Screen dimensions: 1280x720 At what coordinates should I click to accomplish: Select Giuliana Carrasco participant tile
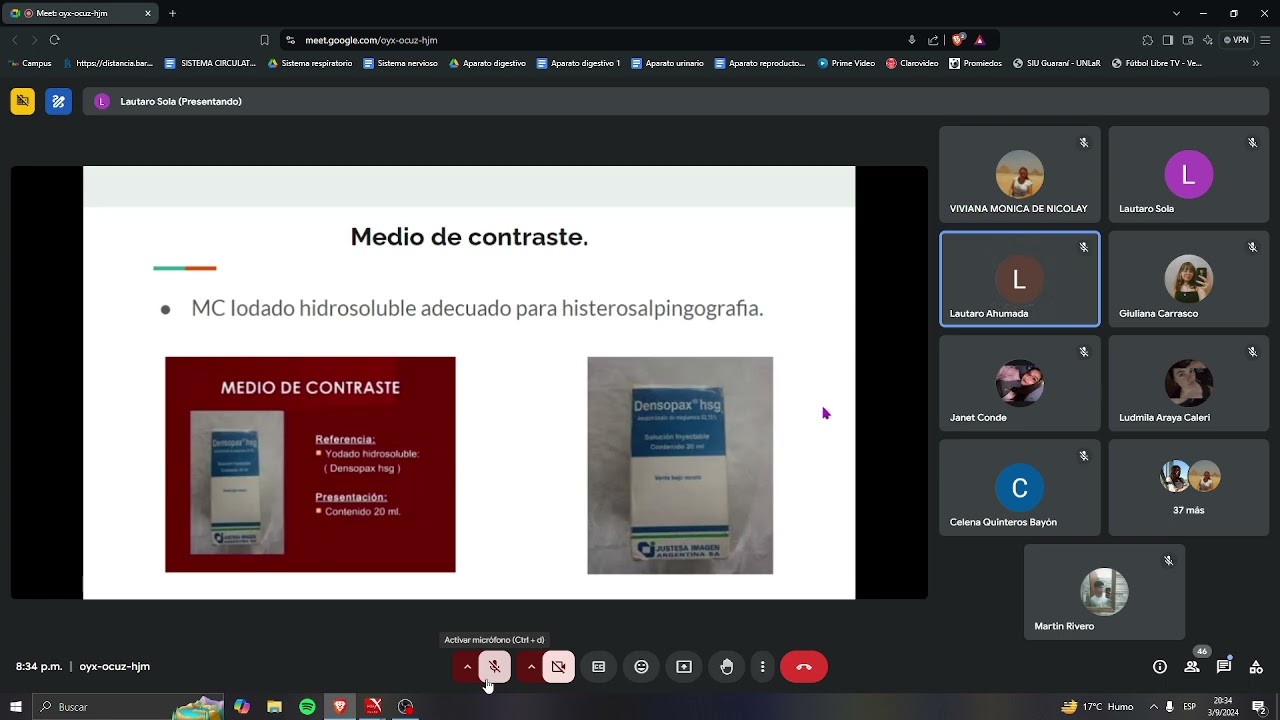point(1189,279)
